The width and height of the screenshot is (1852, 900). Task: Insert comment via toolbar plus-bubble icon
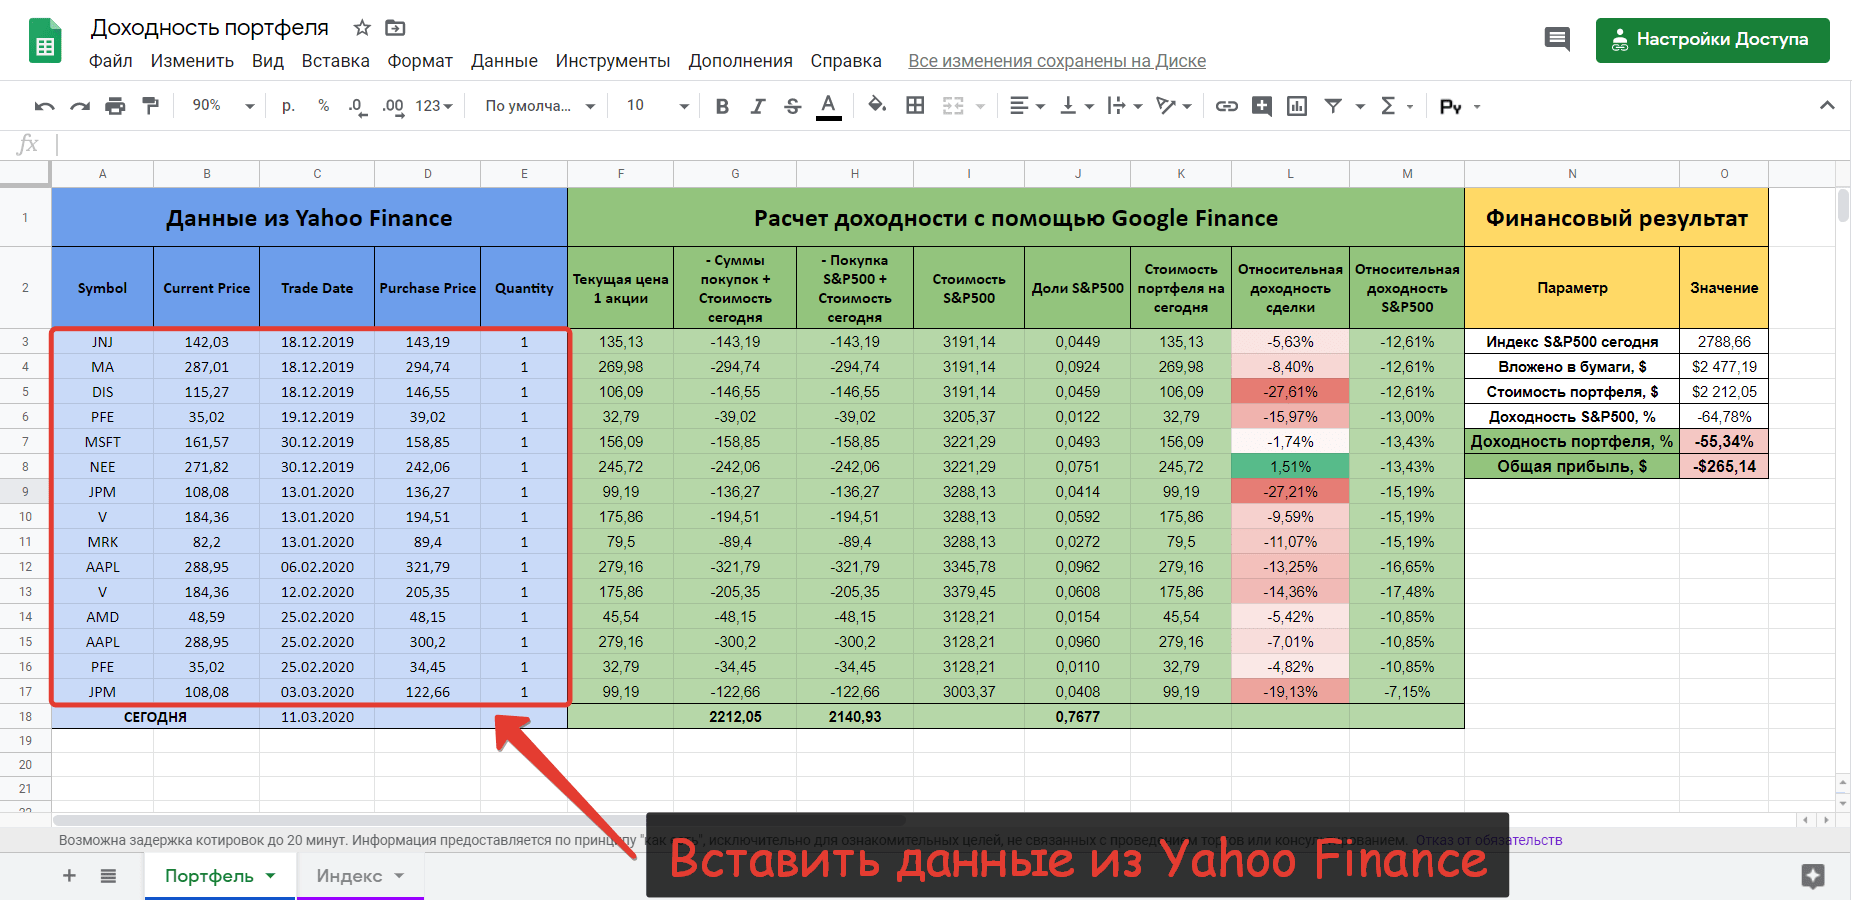tap(1262, 106)
